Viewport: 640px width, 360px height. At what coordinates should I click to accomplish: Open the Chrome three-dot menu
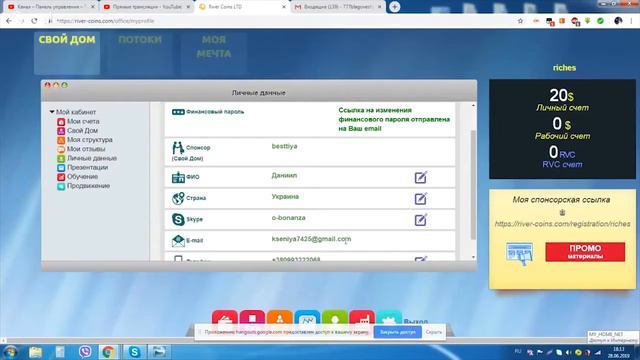(631, 21)
